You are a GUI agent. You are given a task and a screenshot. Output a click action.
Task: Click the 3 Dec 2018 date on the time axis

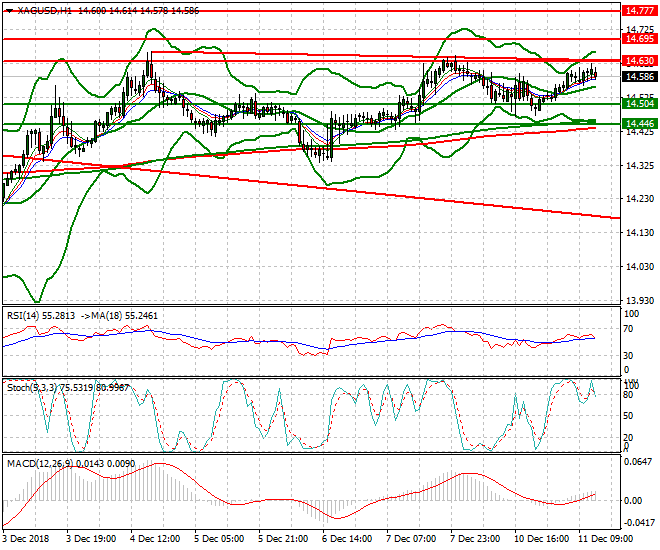(25, 538)
